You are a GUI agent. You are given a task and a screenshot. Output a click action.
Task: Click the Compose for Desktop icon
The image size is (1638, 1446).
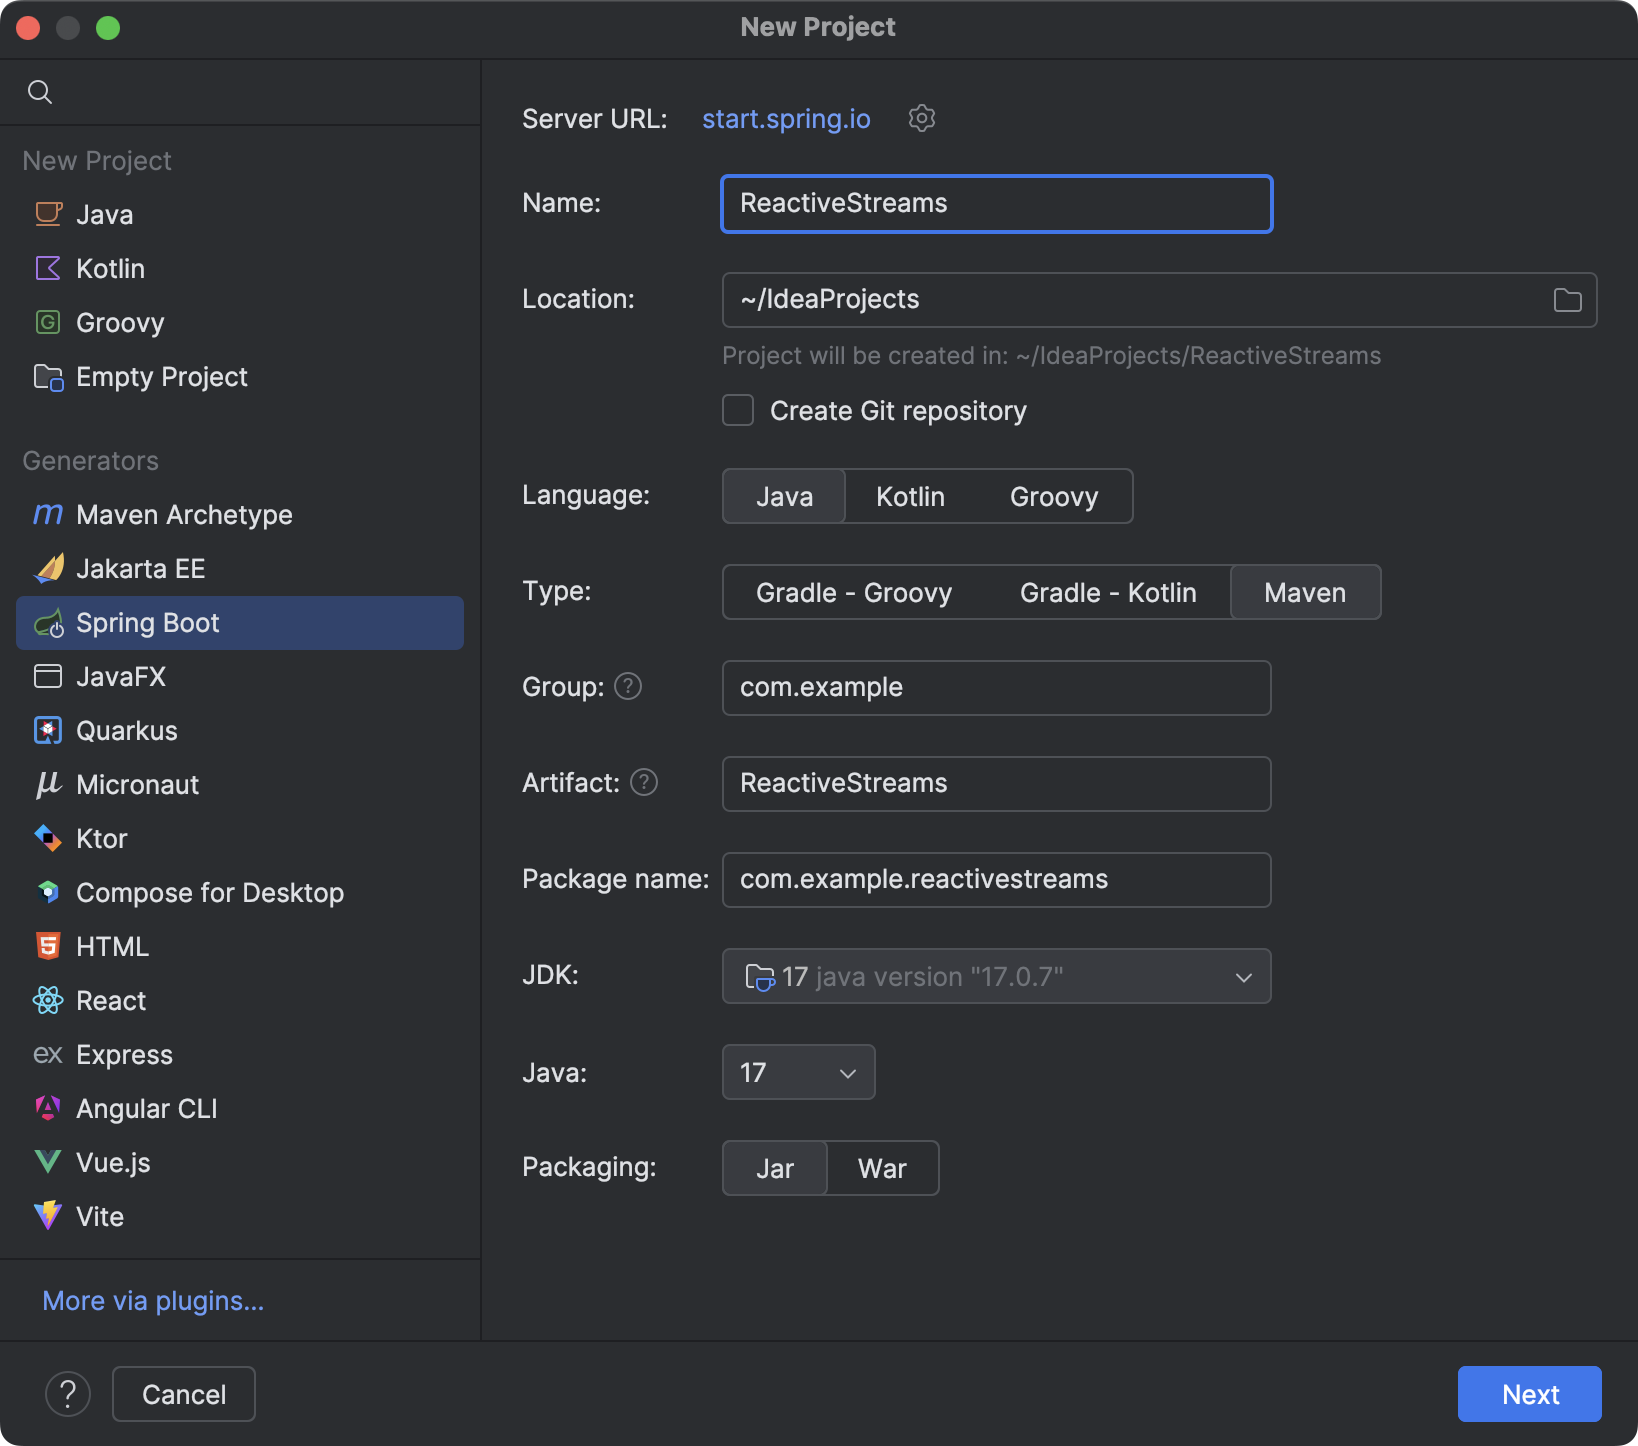(48, 892)
